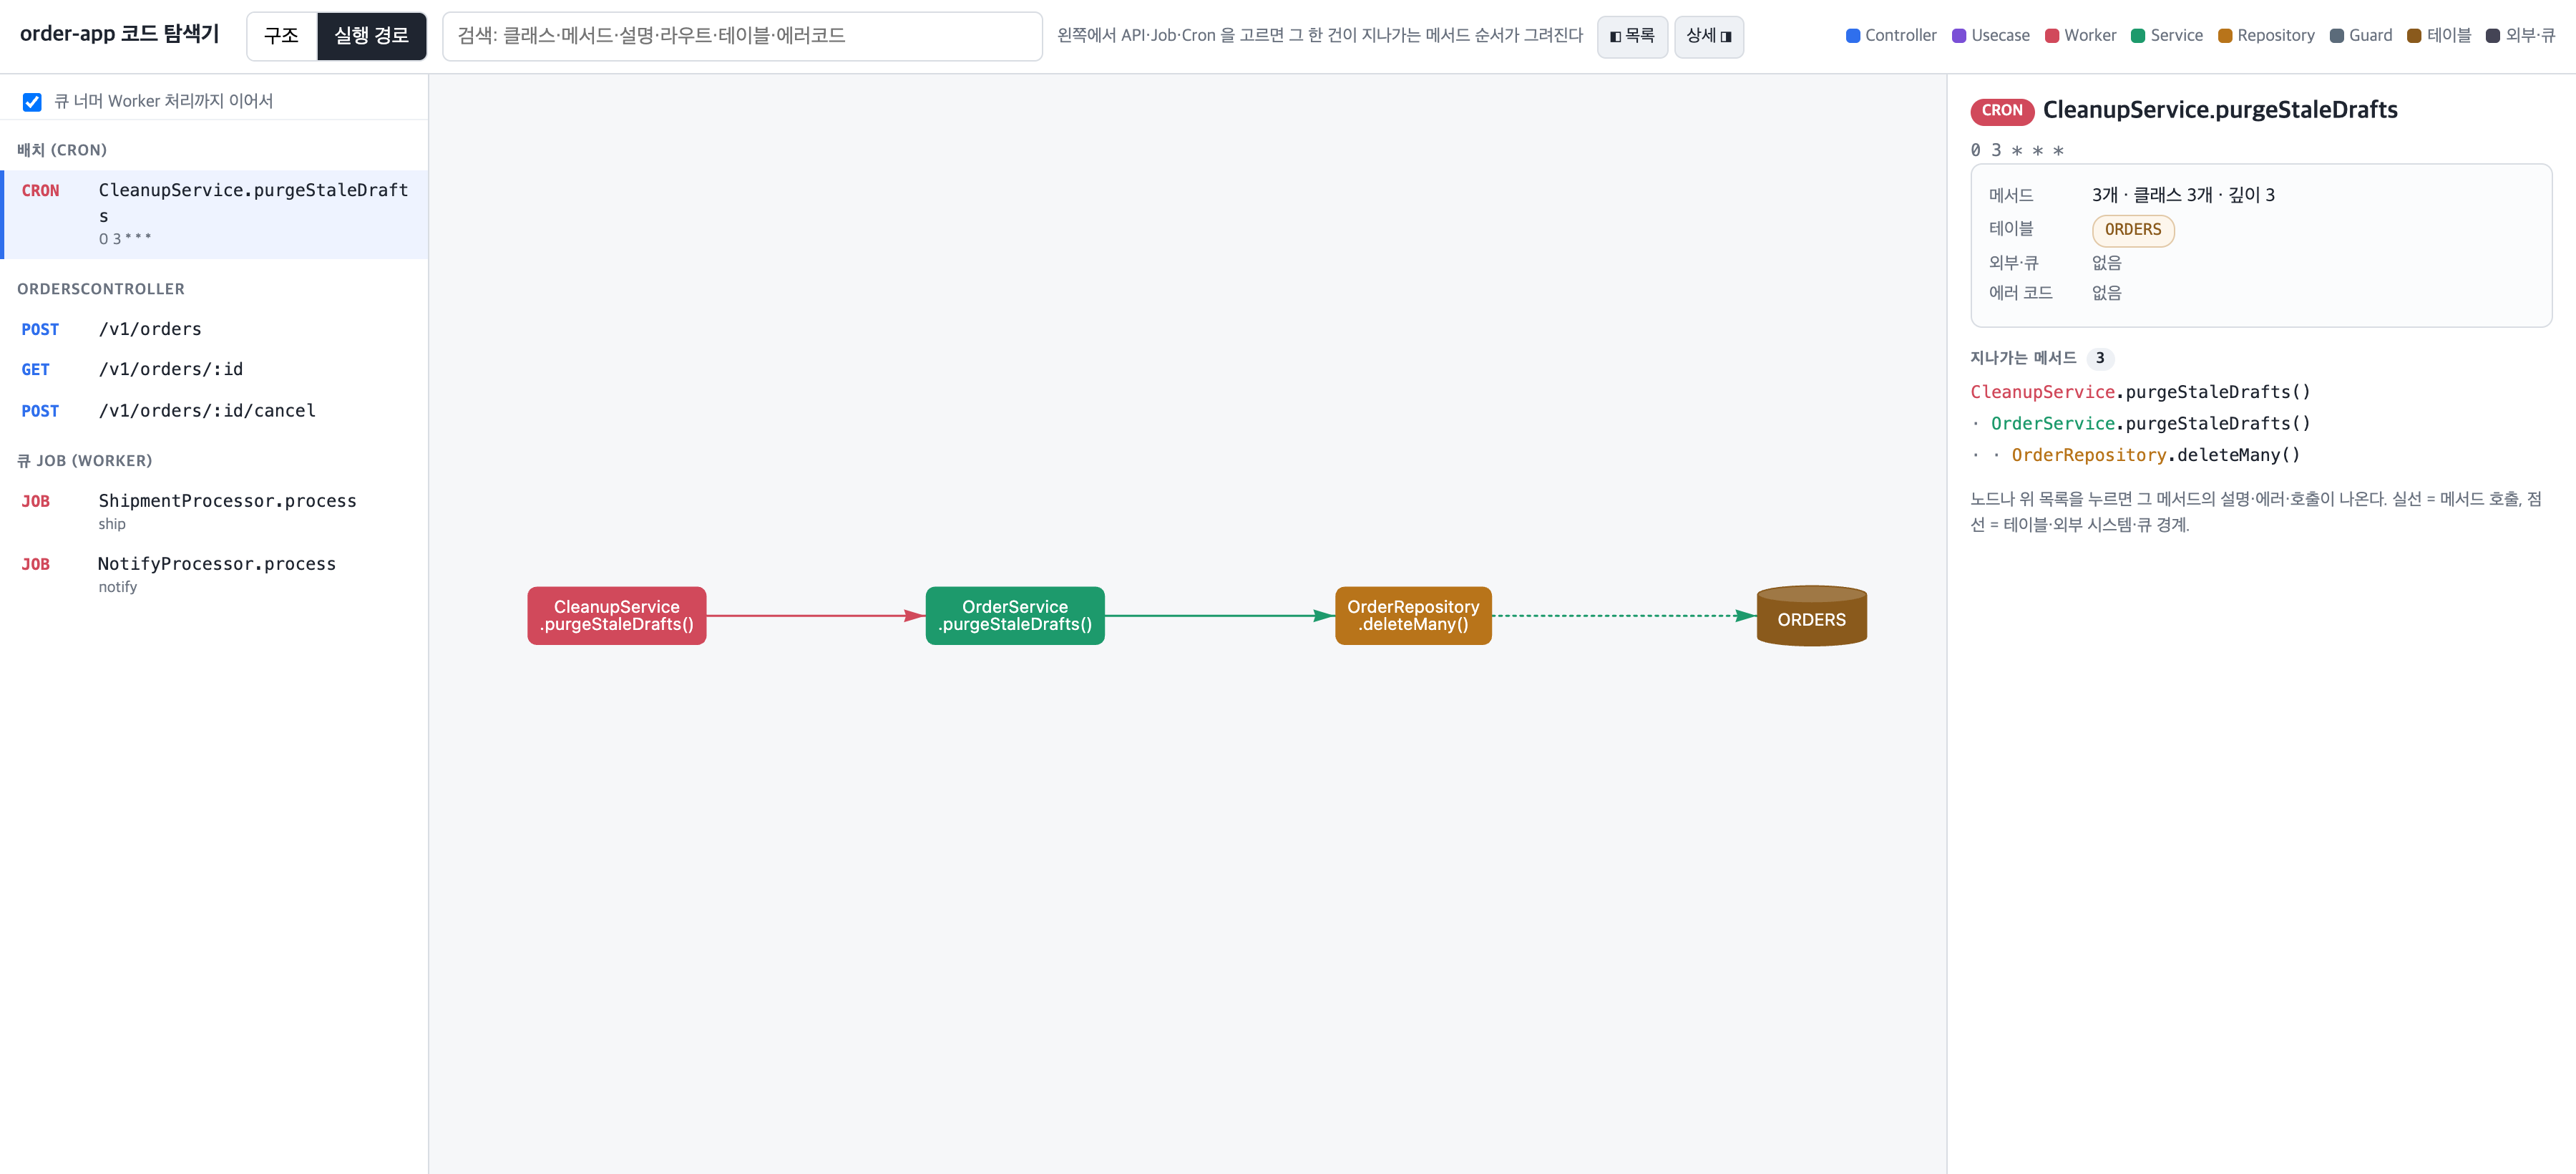Open CleanupService.purgeStaleDrafts() in method list
This screenshot has width=2576, height=1174.
click(2140, 392)
